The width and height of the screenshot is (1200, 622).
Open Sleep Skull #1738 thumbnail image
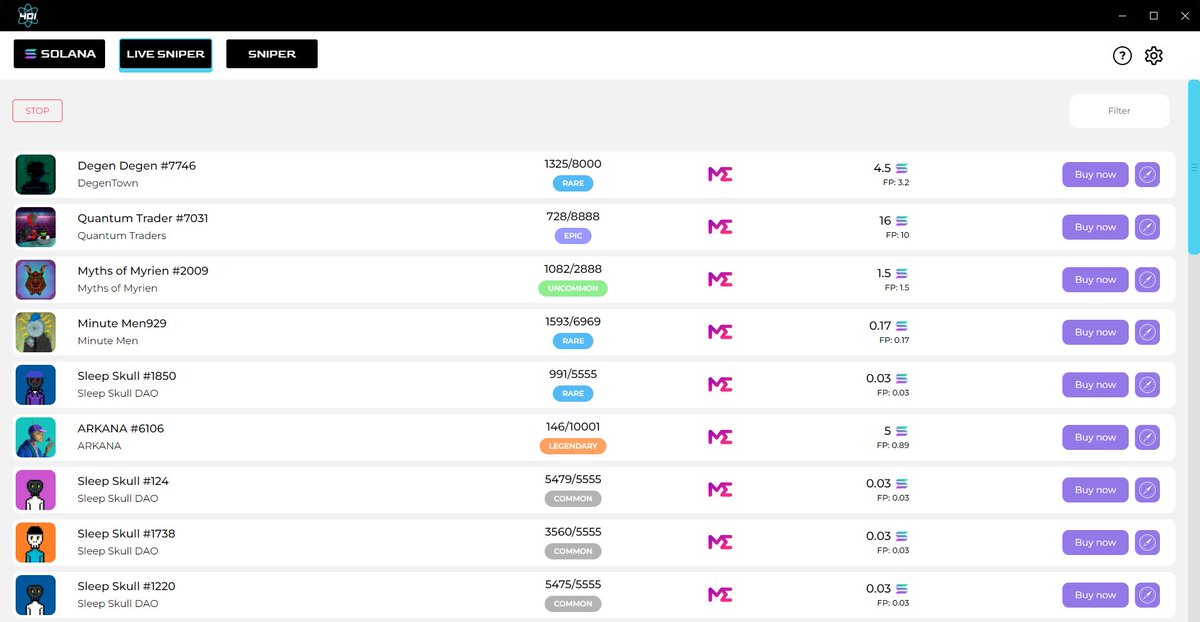pyautogui.click(x=36, y=542)
